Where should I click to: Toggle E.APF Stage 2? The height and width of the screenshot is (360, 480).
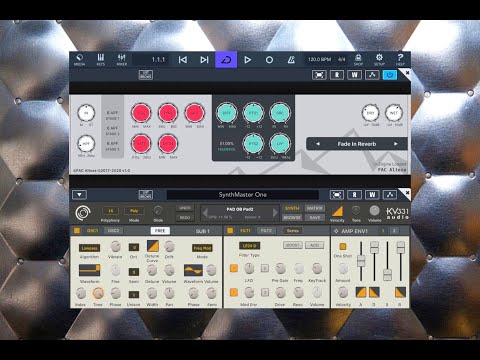[x=112, y=131]
